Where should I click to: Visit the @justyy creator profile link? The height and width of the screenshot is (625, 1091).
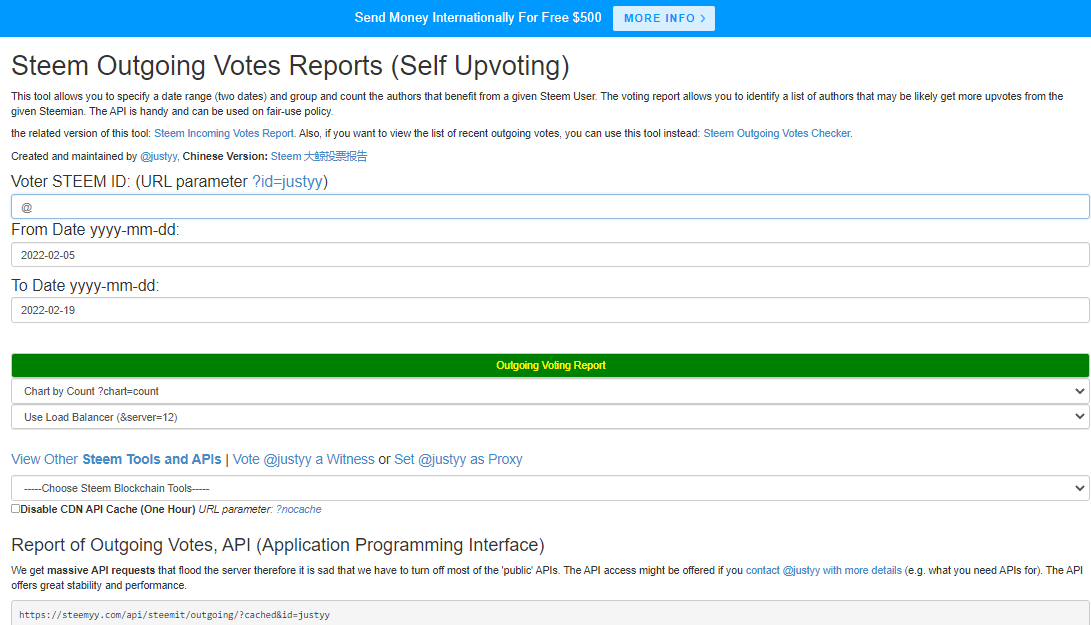click(159, 157)
